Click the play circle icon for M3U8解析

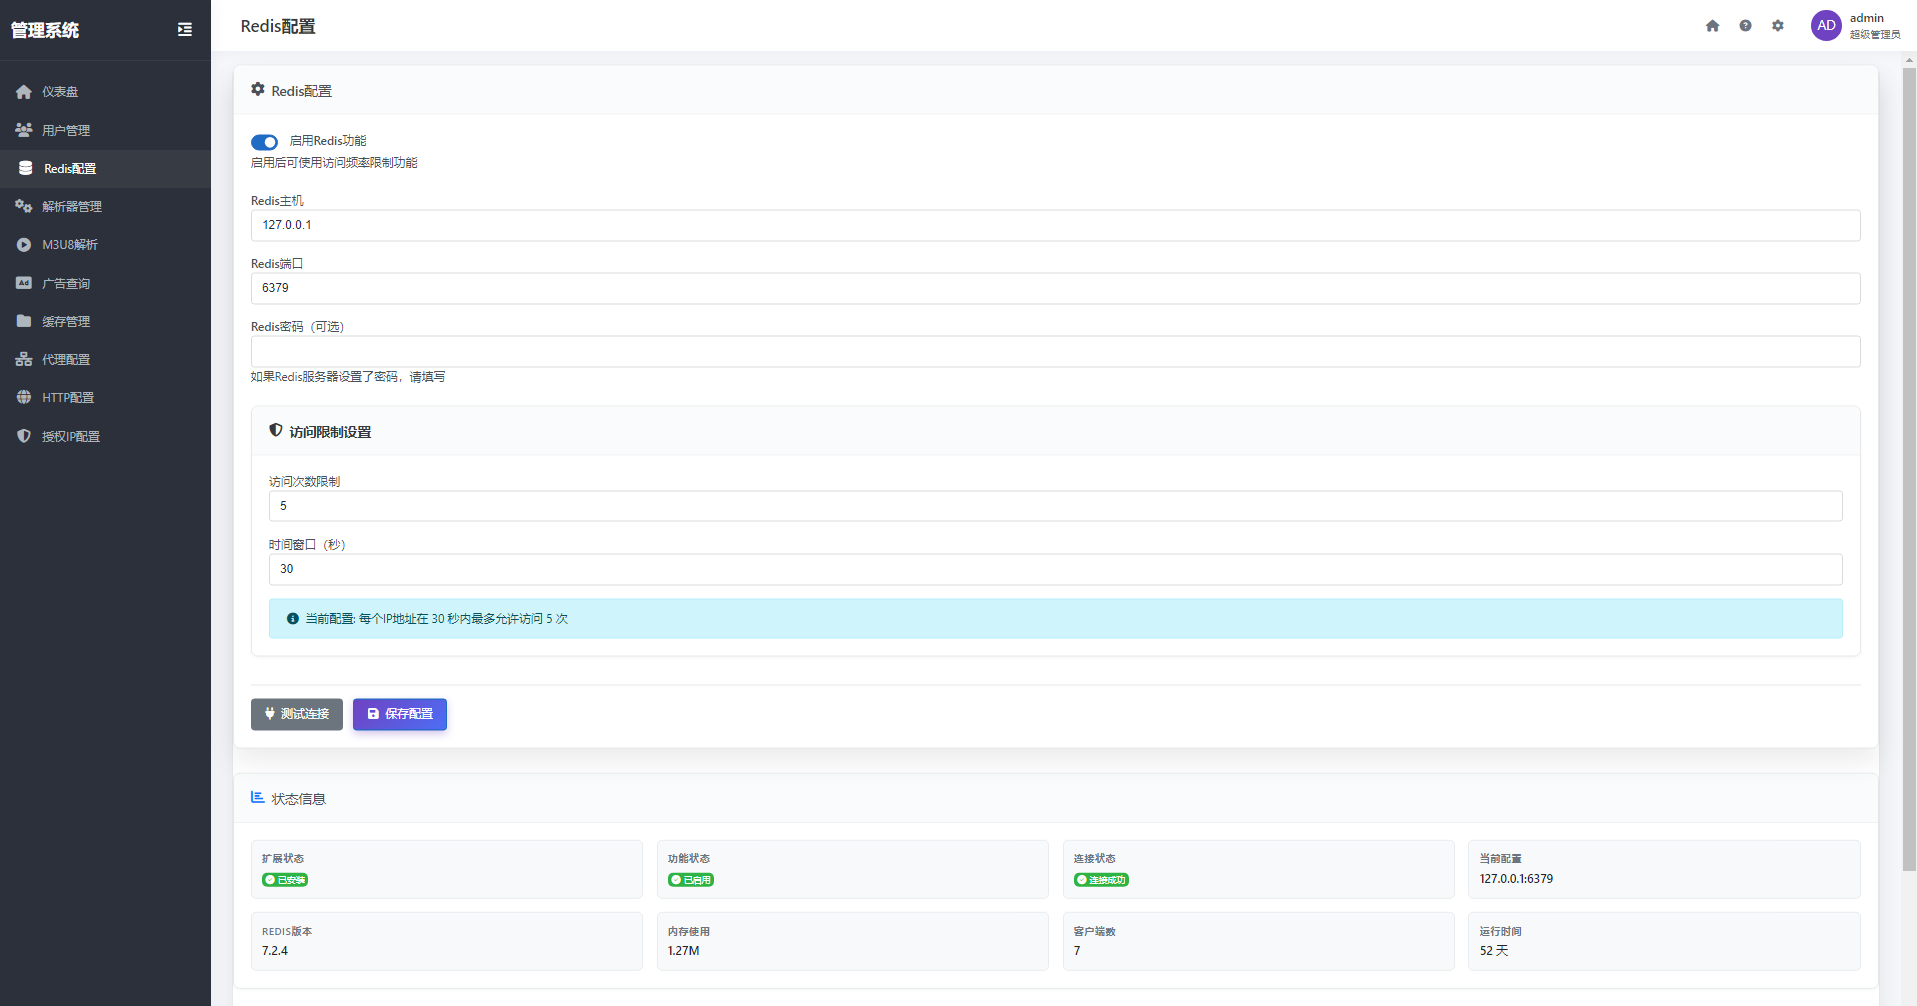pyautogui.click(x=24, y=245)
